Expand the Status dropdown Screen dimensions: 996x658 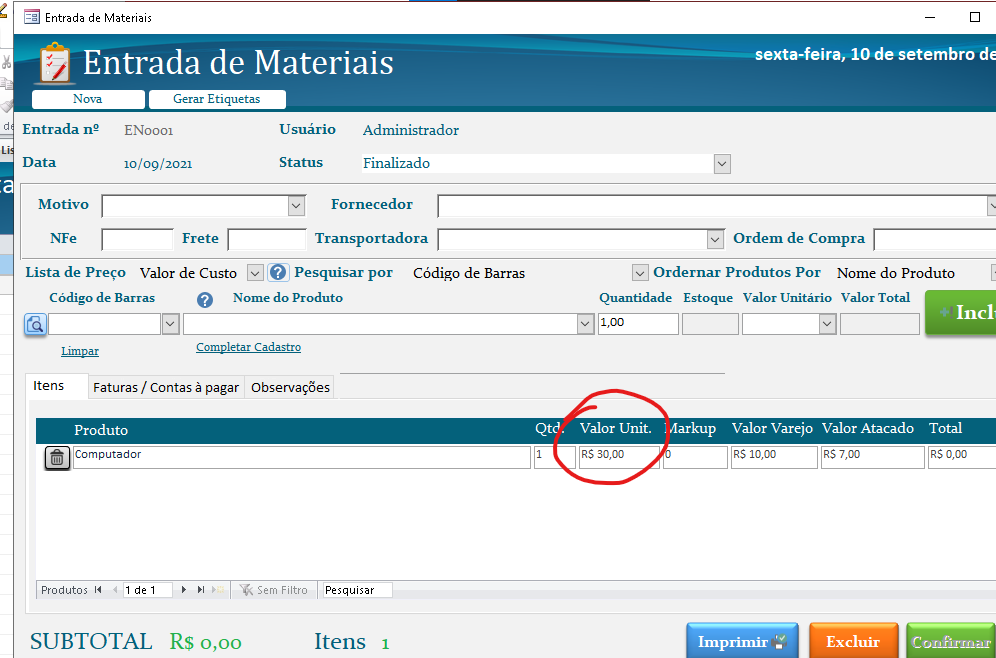pyautogui.click(x=722, y=164)
